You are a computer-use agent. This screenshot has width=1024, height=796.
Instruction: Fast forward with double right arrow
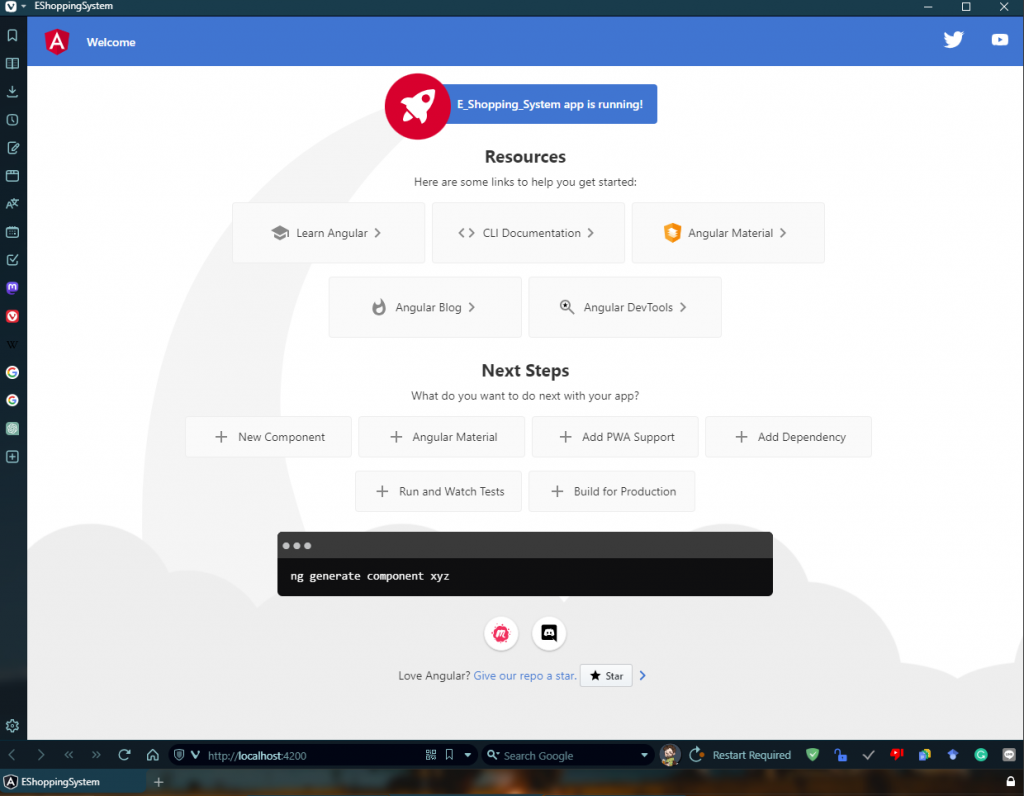pos(97,755)
